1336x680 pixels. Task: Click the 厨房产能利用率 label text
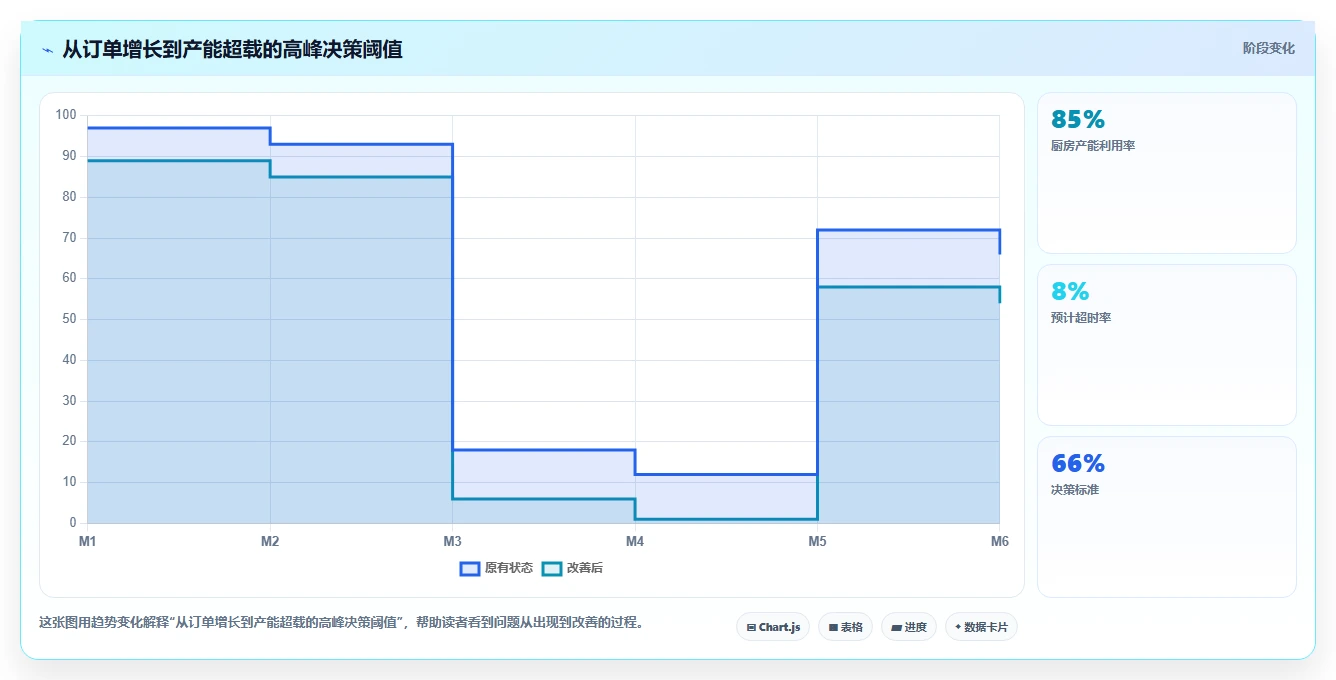(1093, 146)
